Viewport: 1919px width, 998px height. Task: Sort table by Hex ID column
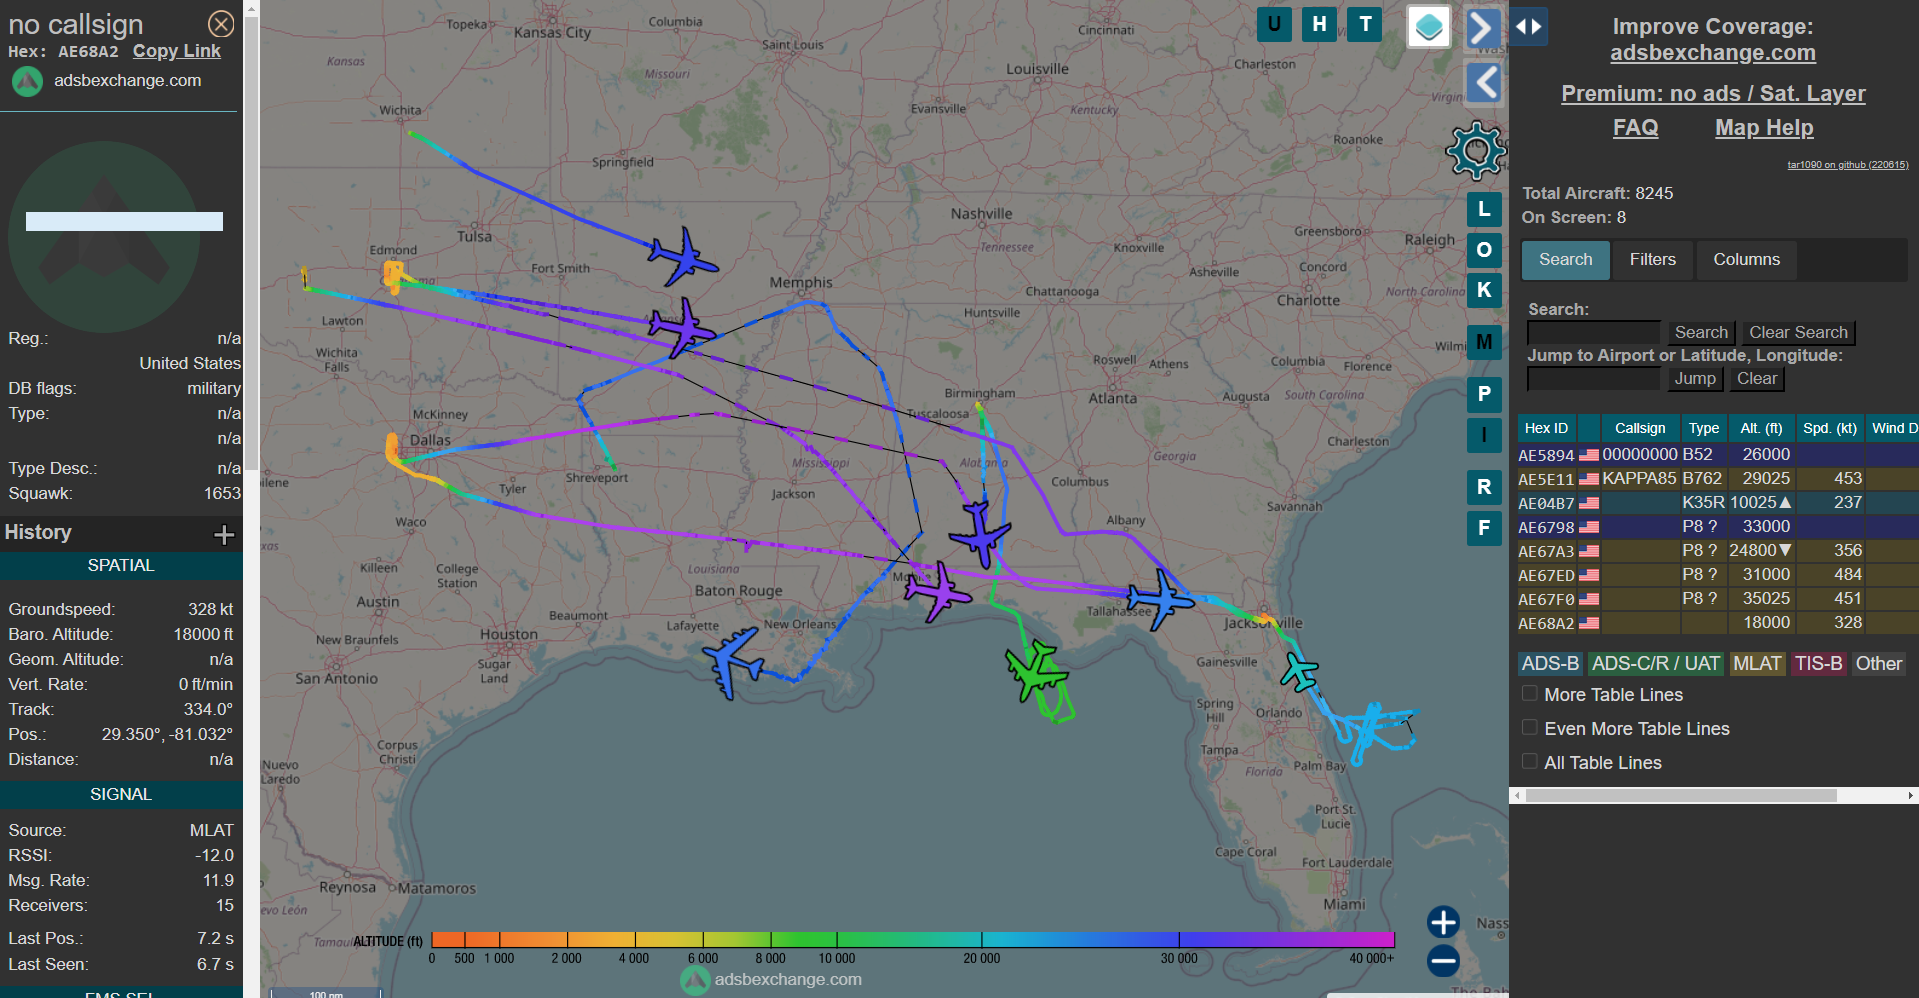[1546, 428]
